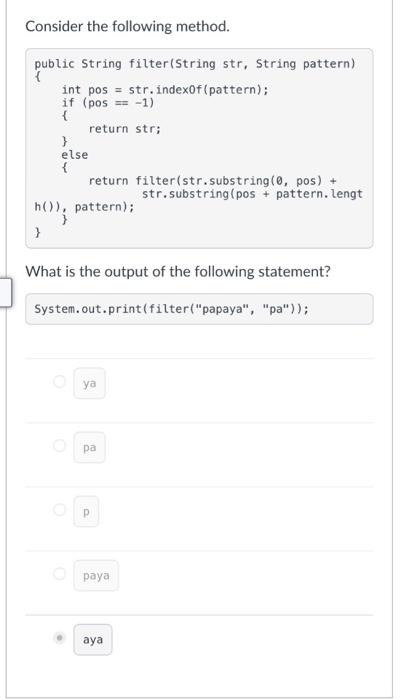
Task: Select the radio button for answer "ya"
Action: pos(59,382)
